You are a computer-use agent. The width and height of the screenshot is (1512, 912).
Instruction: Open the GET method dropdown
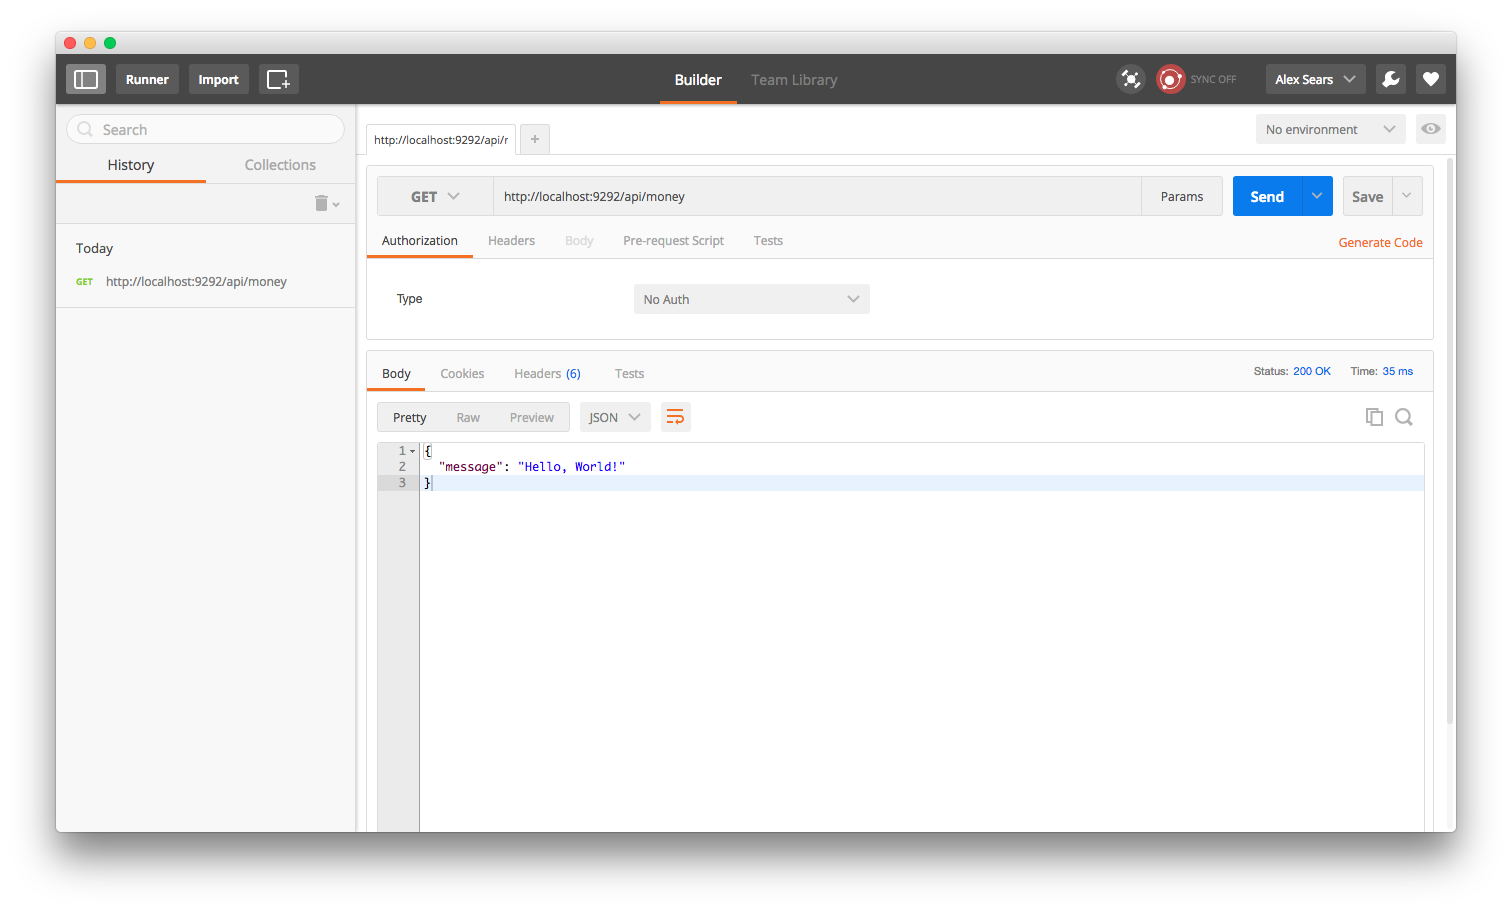click(x=435, y=196)
